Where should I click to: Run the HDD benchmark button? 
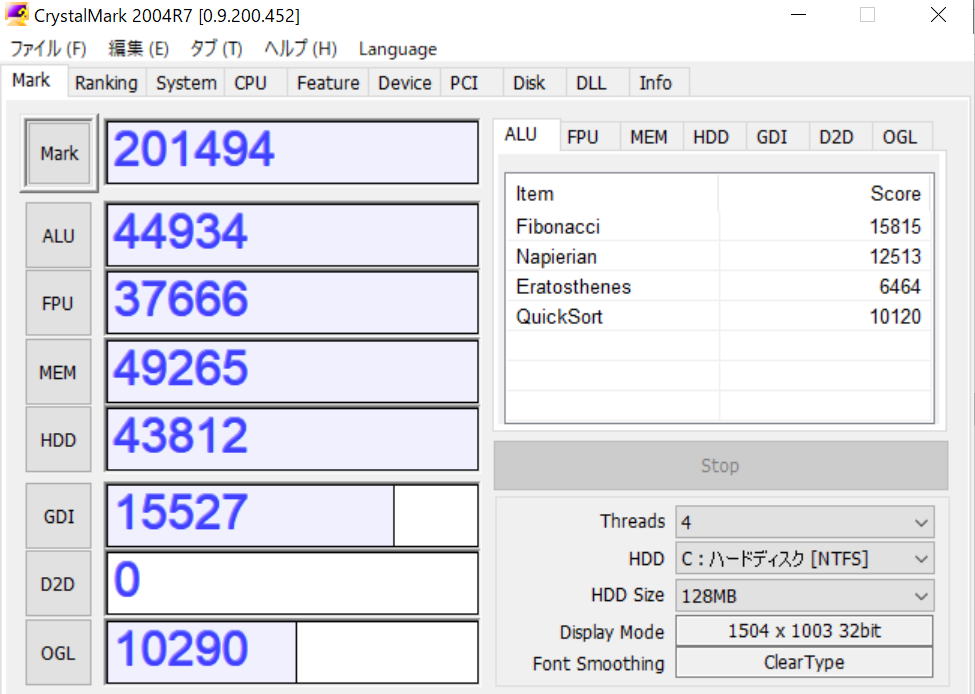point(58,440)
